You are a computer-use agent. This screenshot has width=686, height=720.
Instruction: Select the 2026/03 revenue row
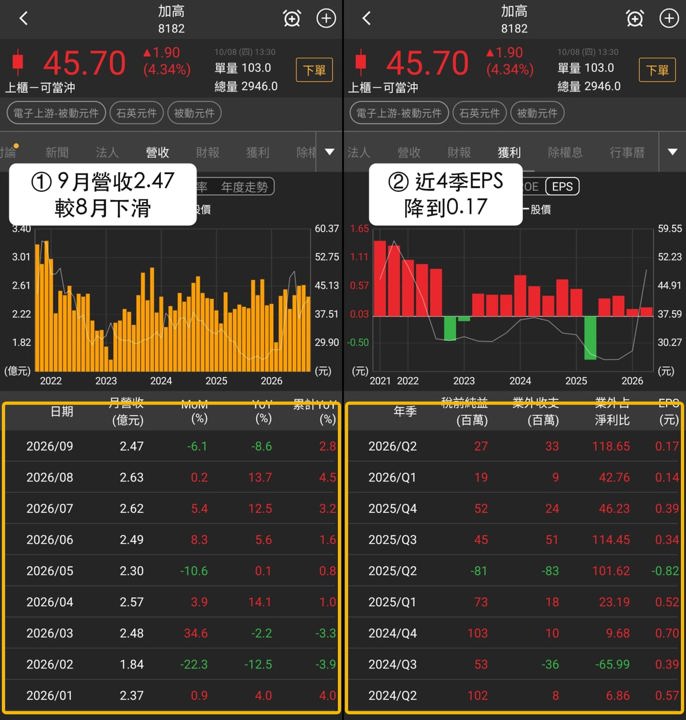coord(172,633)
